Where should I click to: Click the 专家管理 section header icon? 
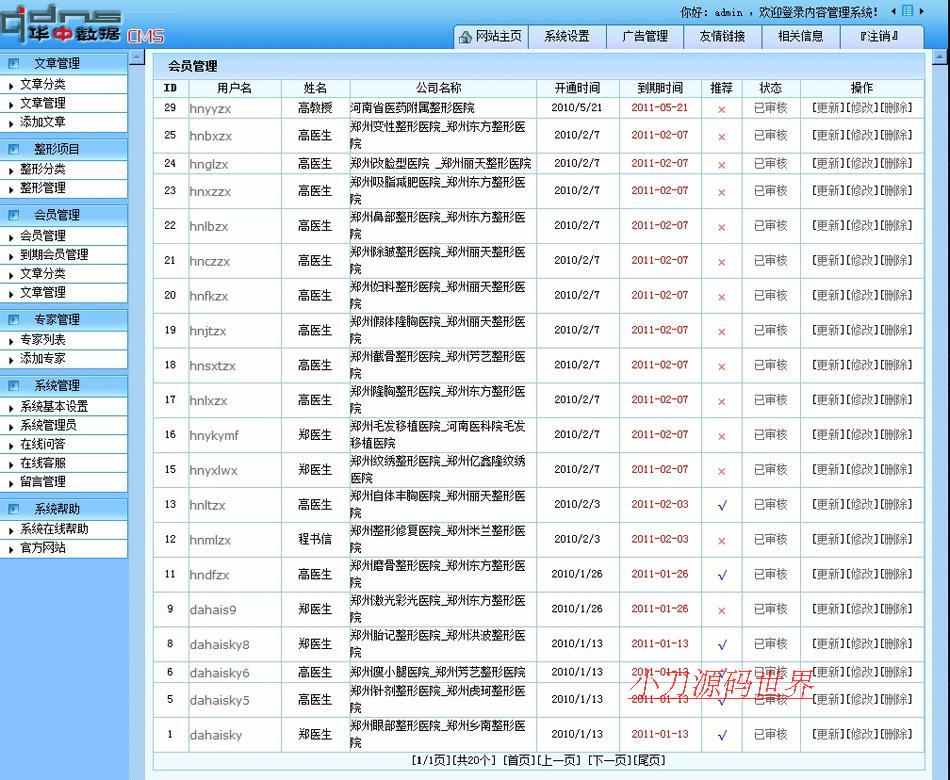click(x=14, y=319)
